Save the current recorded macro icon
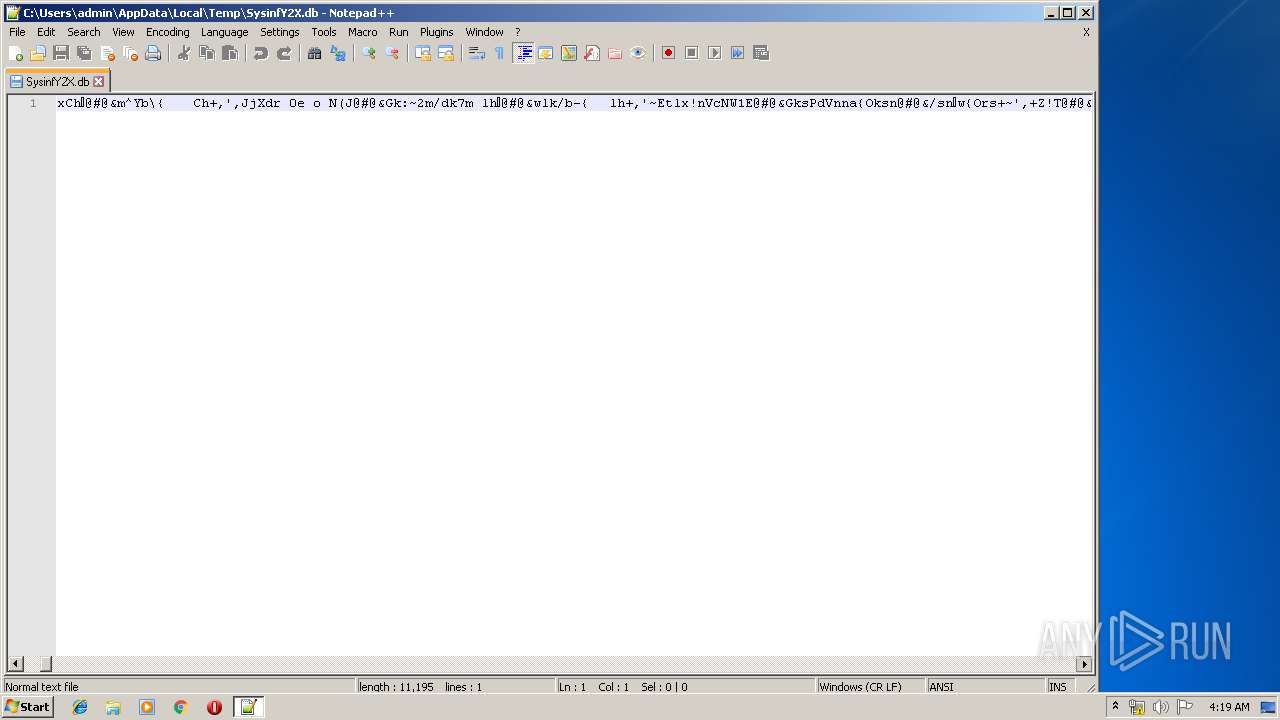 tap(761, 53)
